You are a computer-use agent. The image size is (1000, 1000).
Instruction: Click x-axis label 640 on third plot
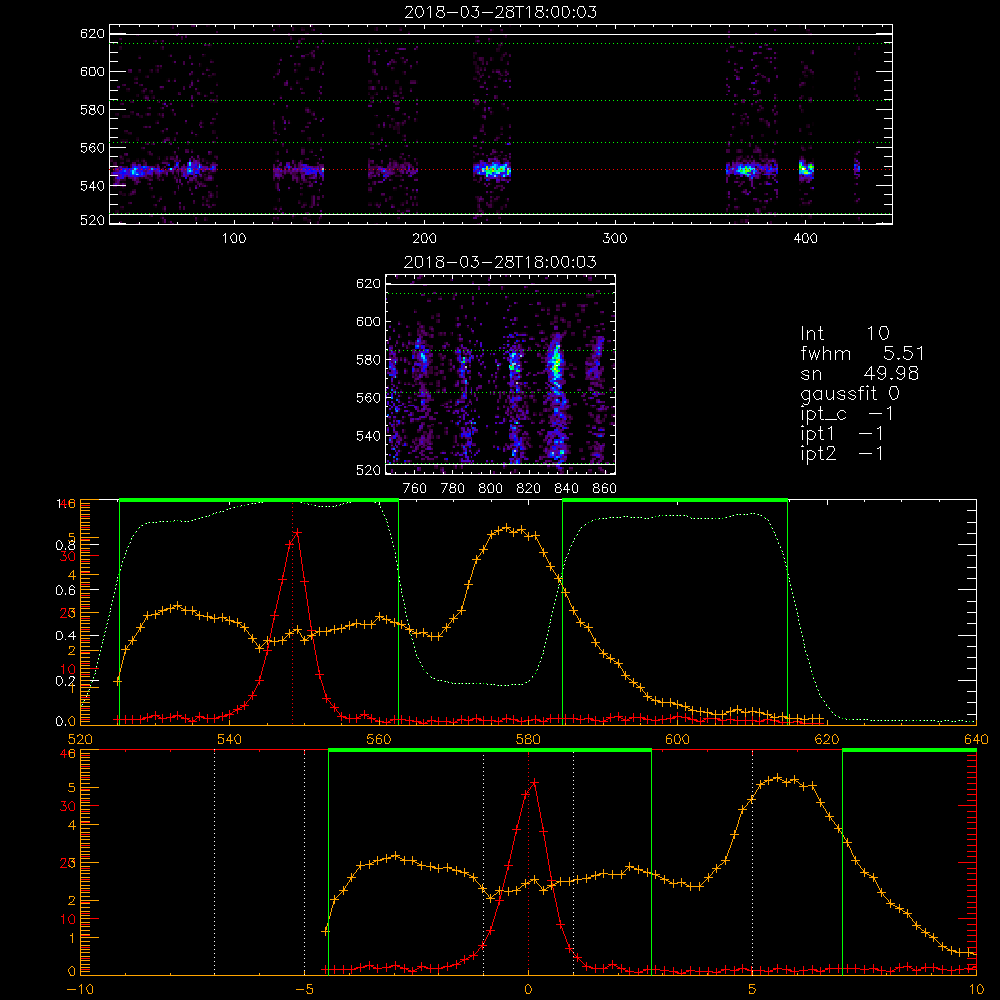[x=976, y=739]
